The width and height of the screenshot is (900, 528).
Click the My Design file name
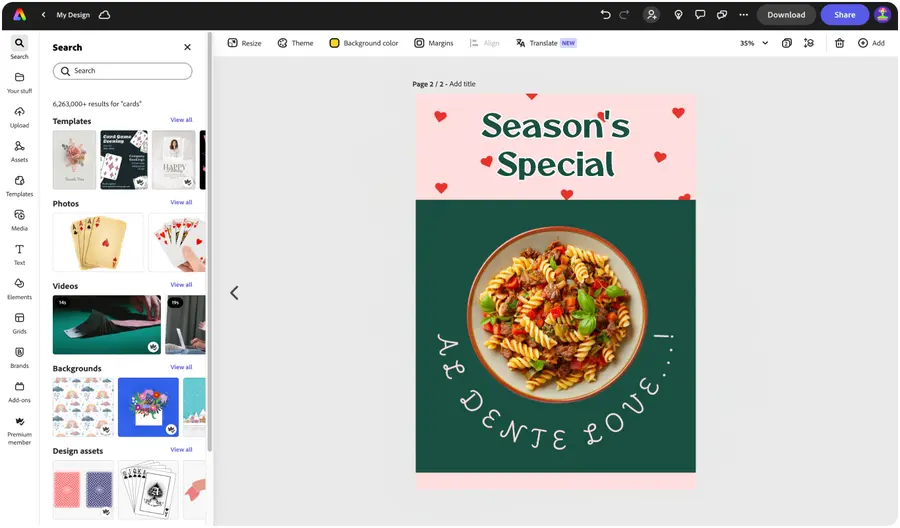tap(73, 15)
